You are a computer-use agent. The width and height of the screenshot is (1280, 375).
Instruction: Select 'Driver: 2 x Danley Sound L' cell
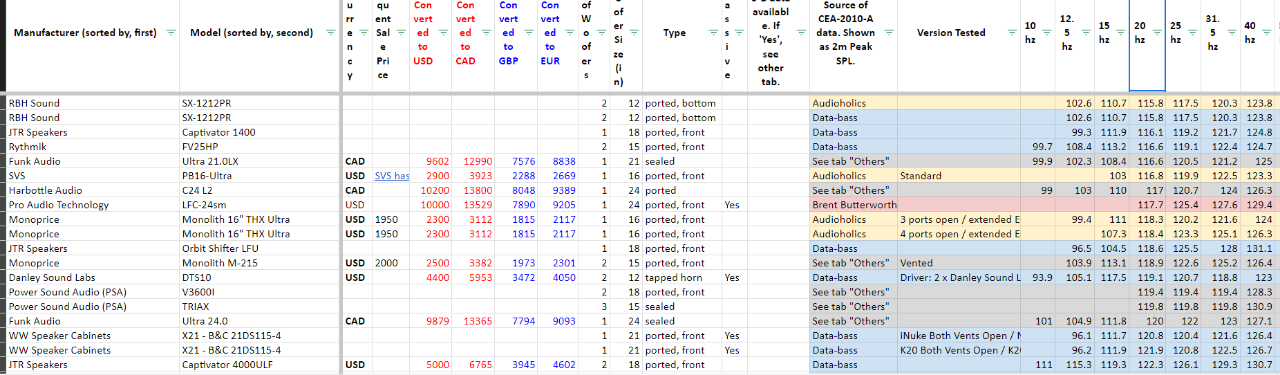(958, 277)
